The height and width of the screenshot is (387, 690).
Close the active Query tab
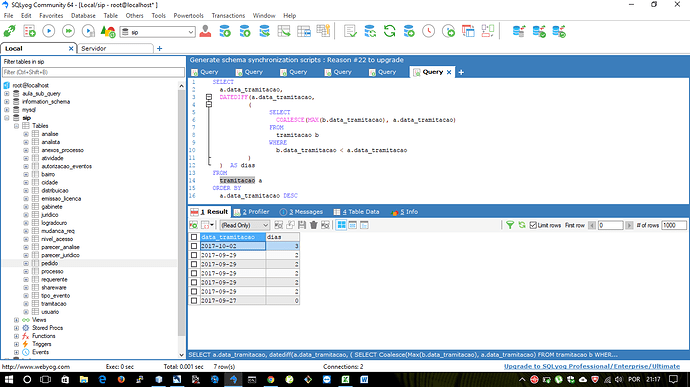(x=449, y=72)
